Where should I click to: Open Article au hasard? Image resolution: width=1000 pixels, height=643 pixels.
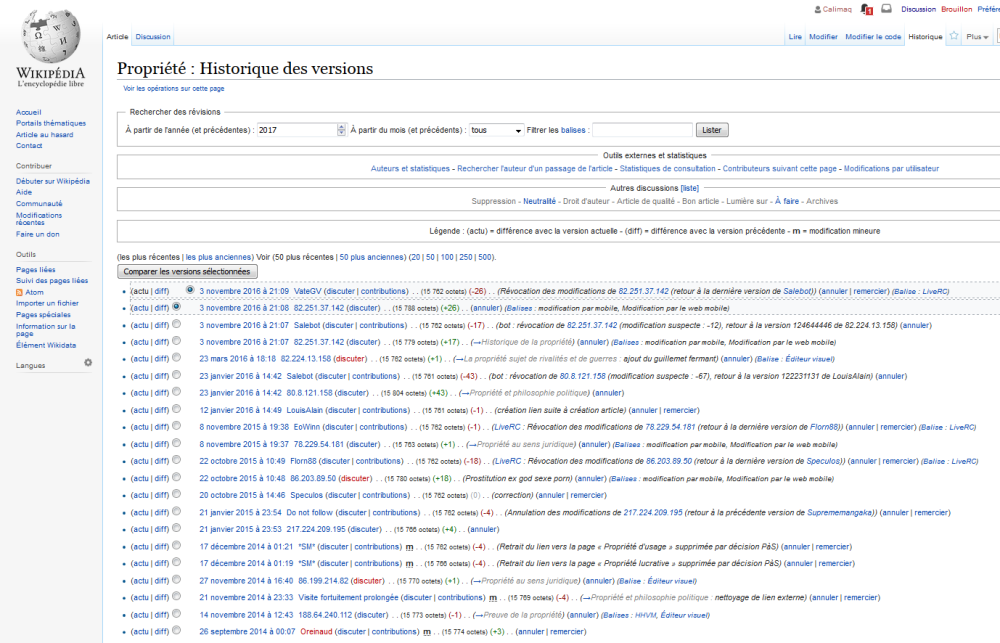click(x=45, y=135)
